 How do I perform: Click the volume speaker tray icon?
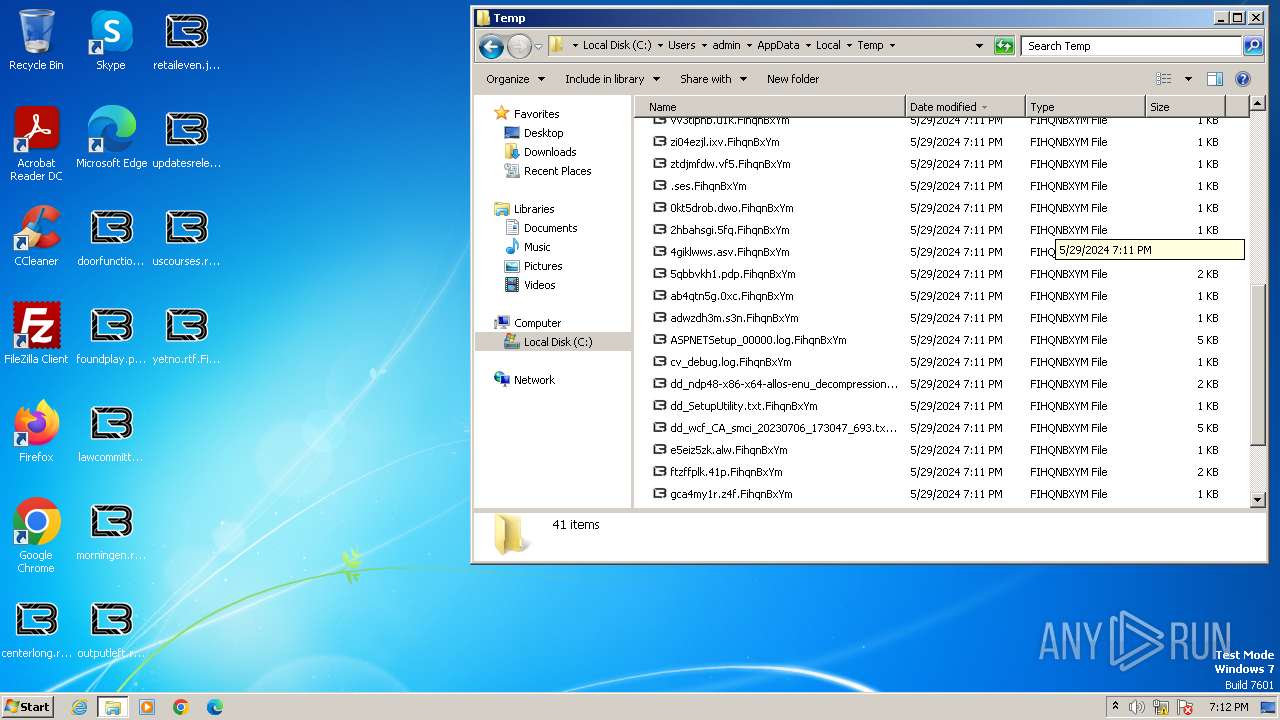1137,707
